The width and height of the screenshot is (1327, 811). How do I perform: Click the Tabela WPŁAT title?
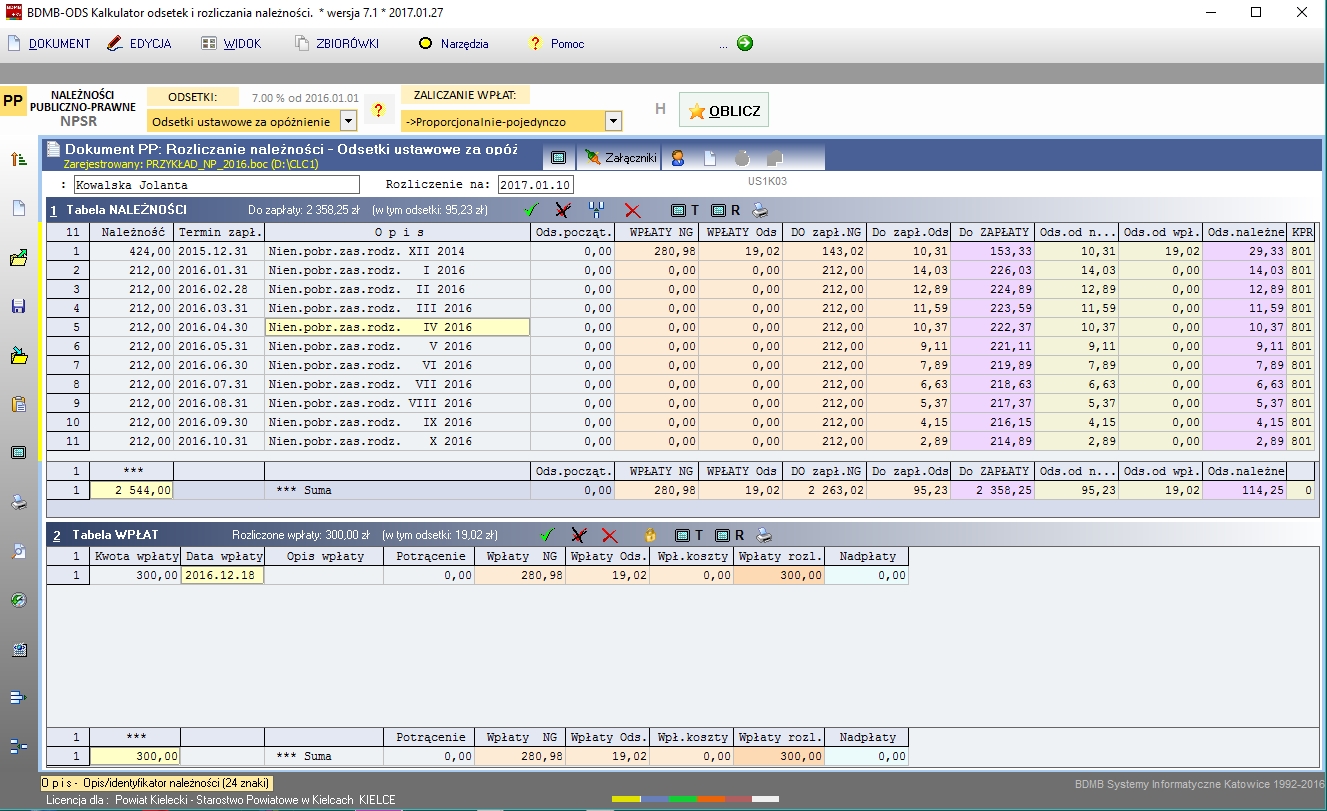115,535
